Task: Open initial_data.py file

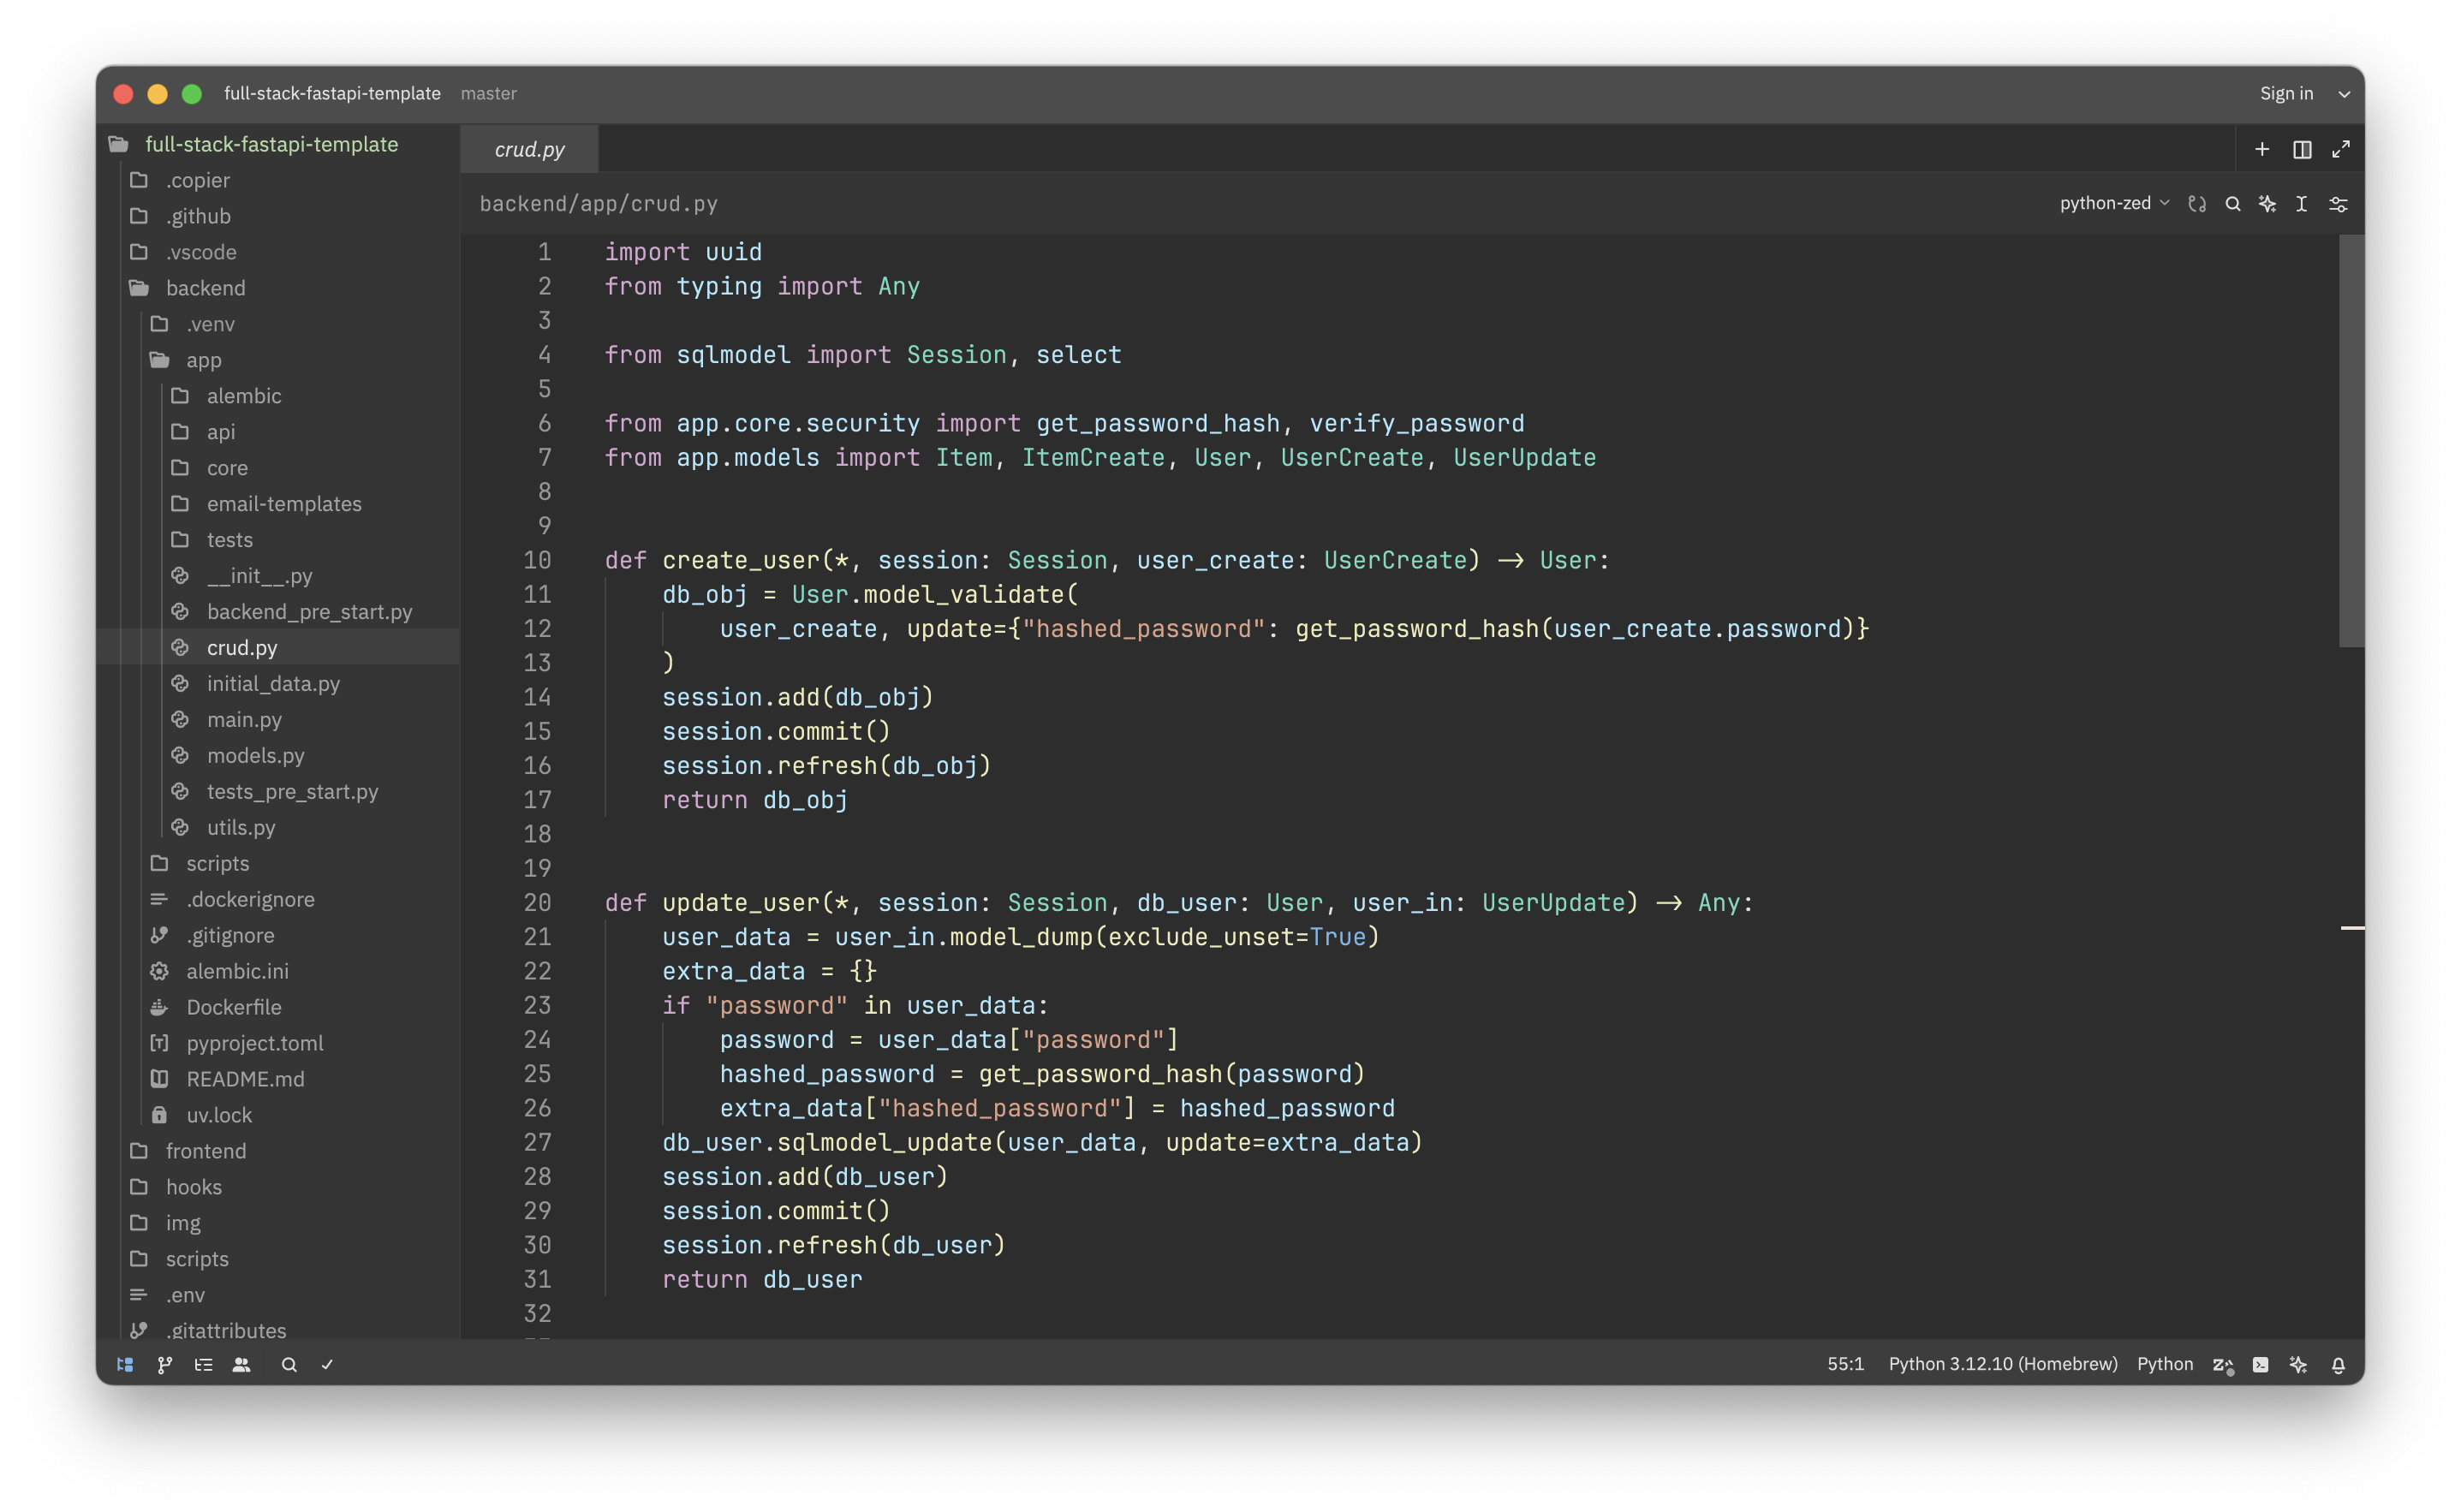Action: tap(278, 684)
